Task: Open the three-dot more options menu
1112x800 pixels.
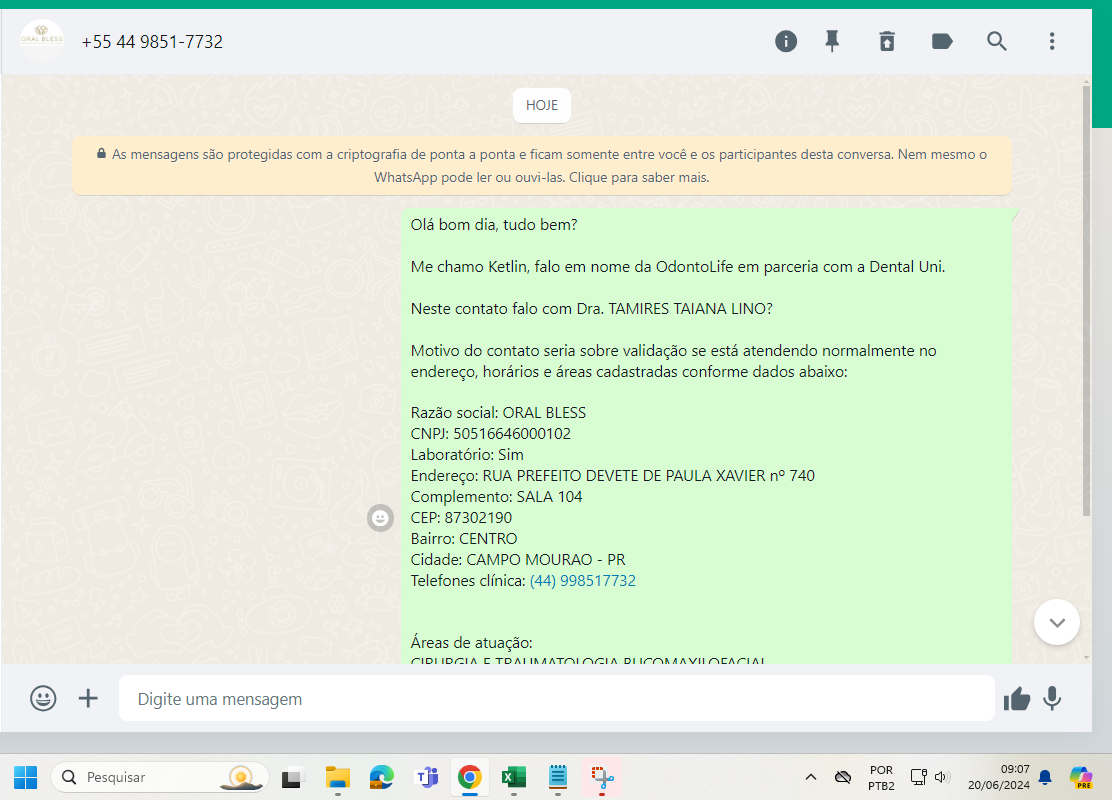Action: pyautogui.click(x=1052, y=41)
